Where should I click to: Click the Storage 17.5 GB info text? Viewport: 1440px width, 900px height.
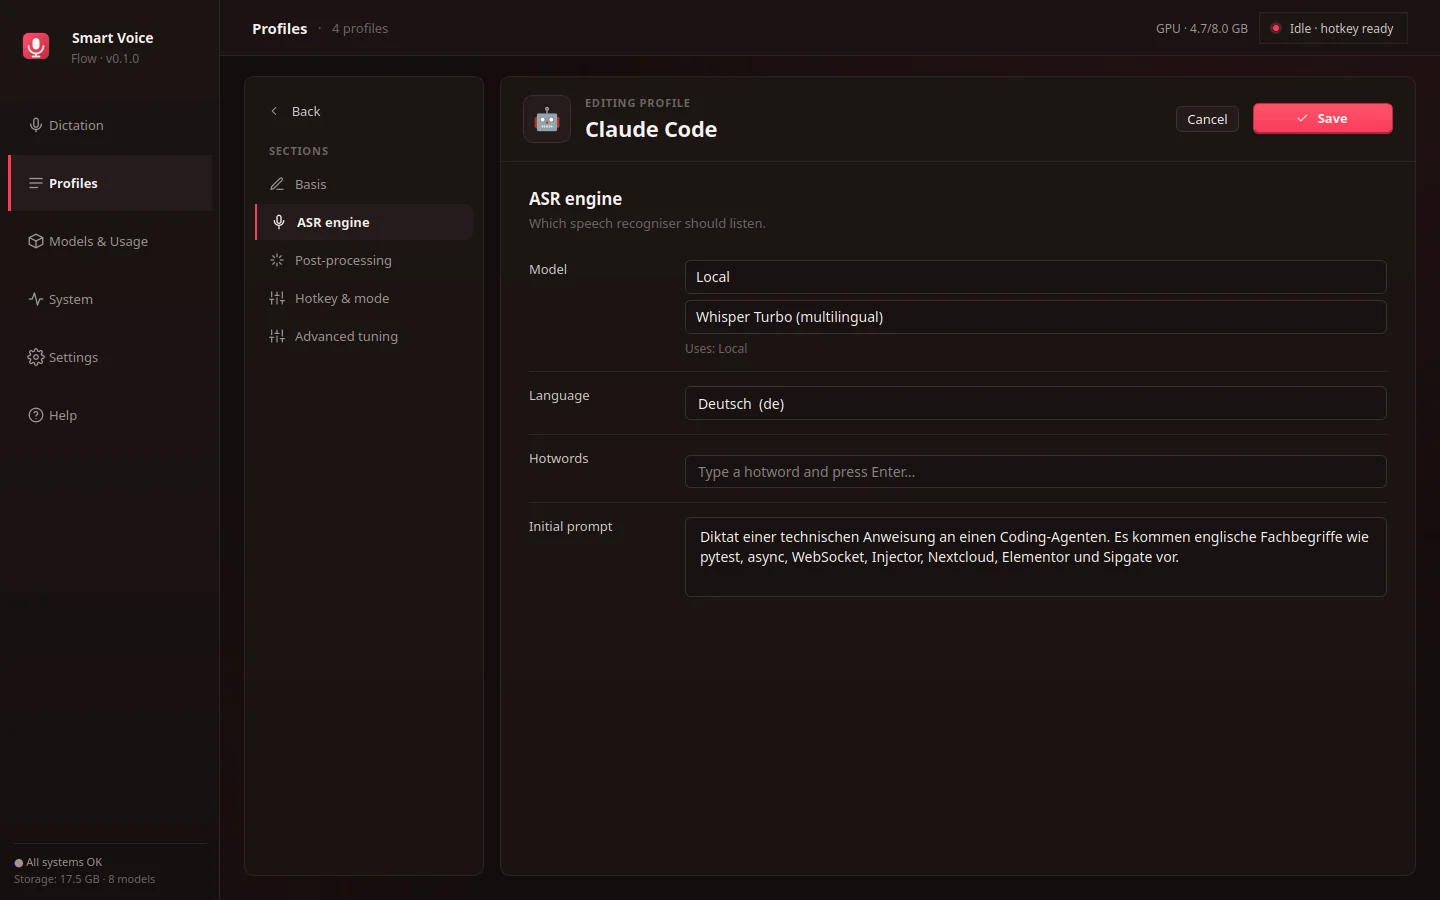[85, 879]
